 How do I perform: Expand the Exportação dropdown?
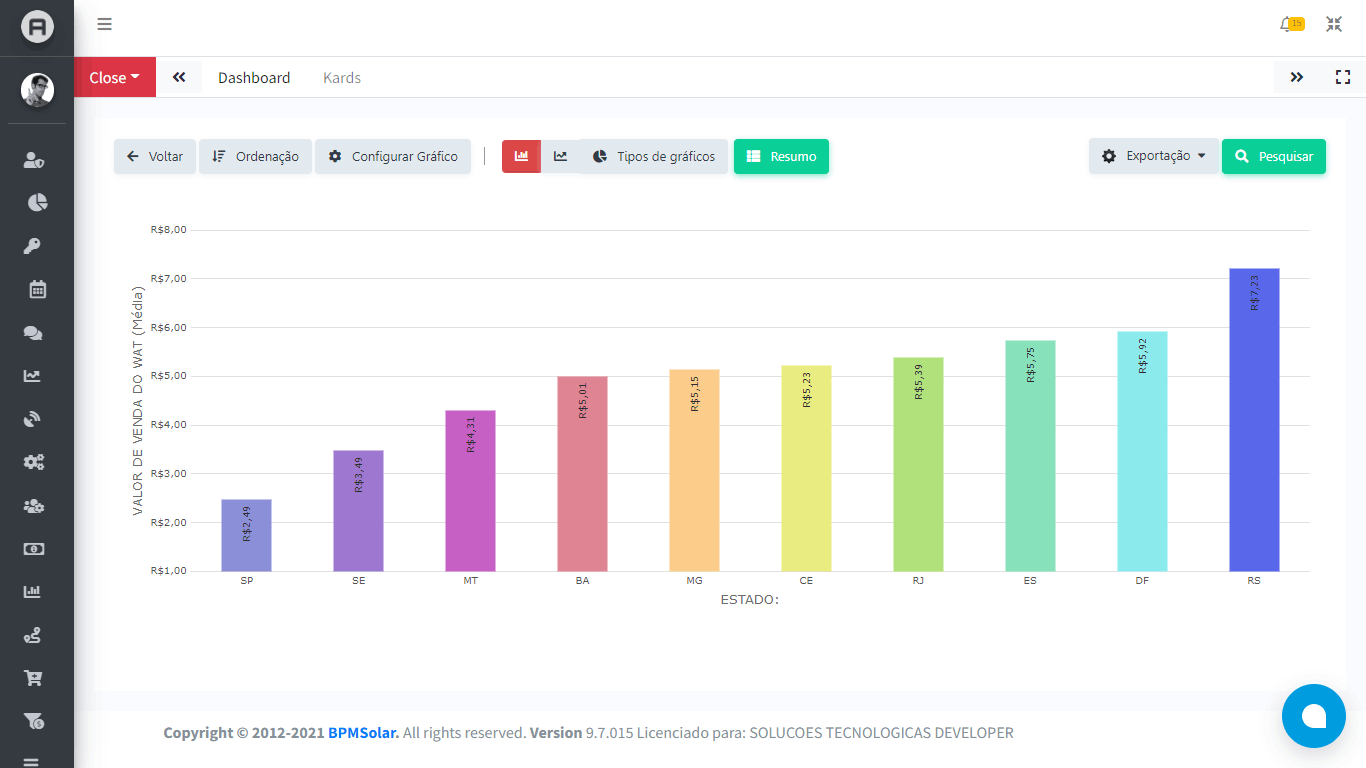pos(1153,156)
